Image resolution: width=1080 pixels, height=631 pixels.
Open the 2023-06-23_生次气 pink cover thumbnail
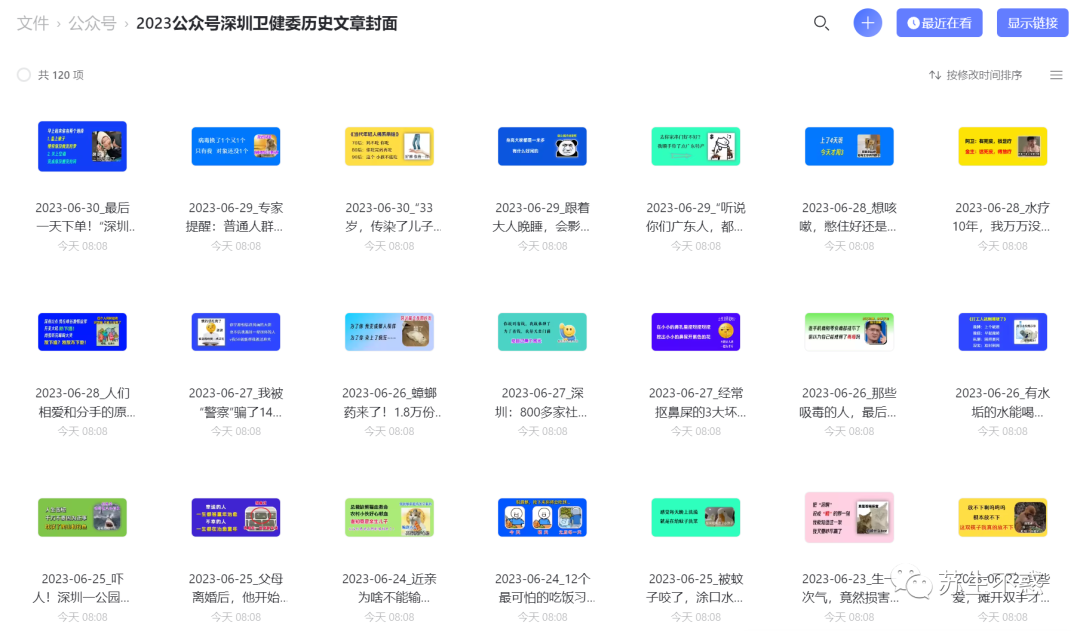(x=849, y=517)
